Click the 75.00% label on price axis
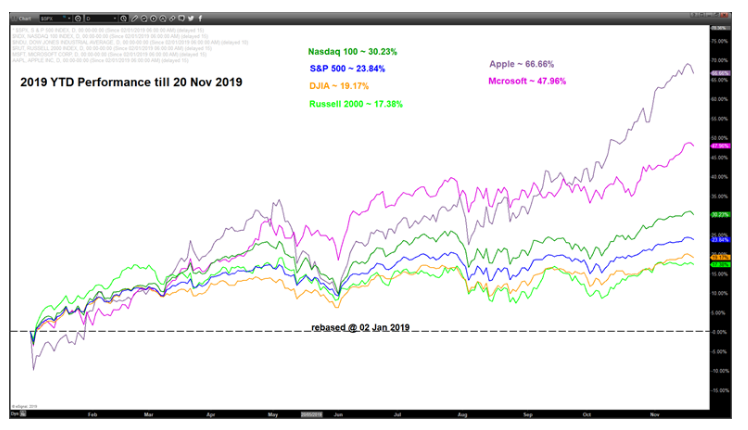Viewport: 748px width, 430px height. tap(719, 42)
